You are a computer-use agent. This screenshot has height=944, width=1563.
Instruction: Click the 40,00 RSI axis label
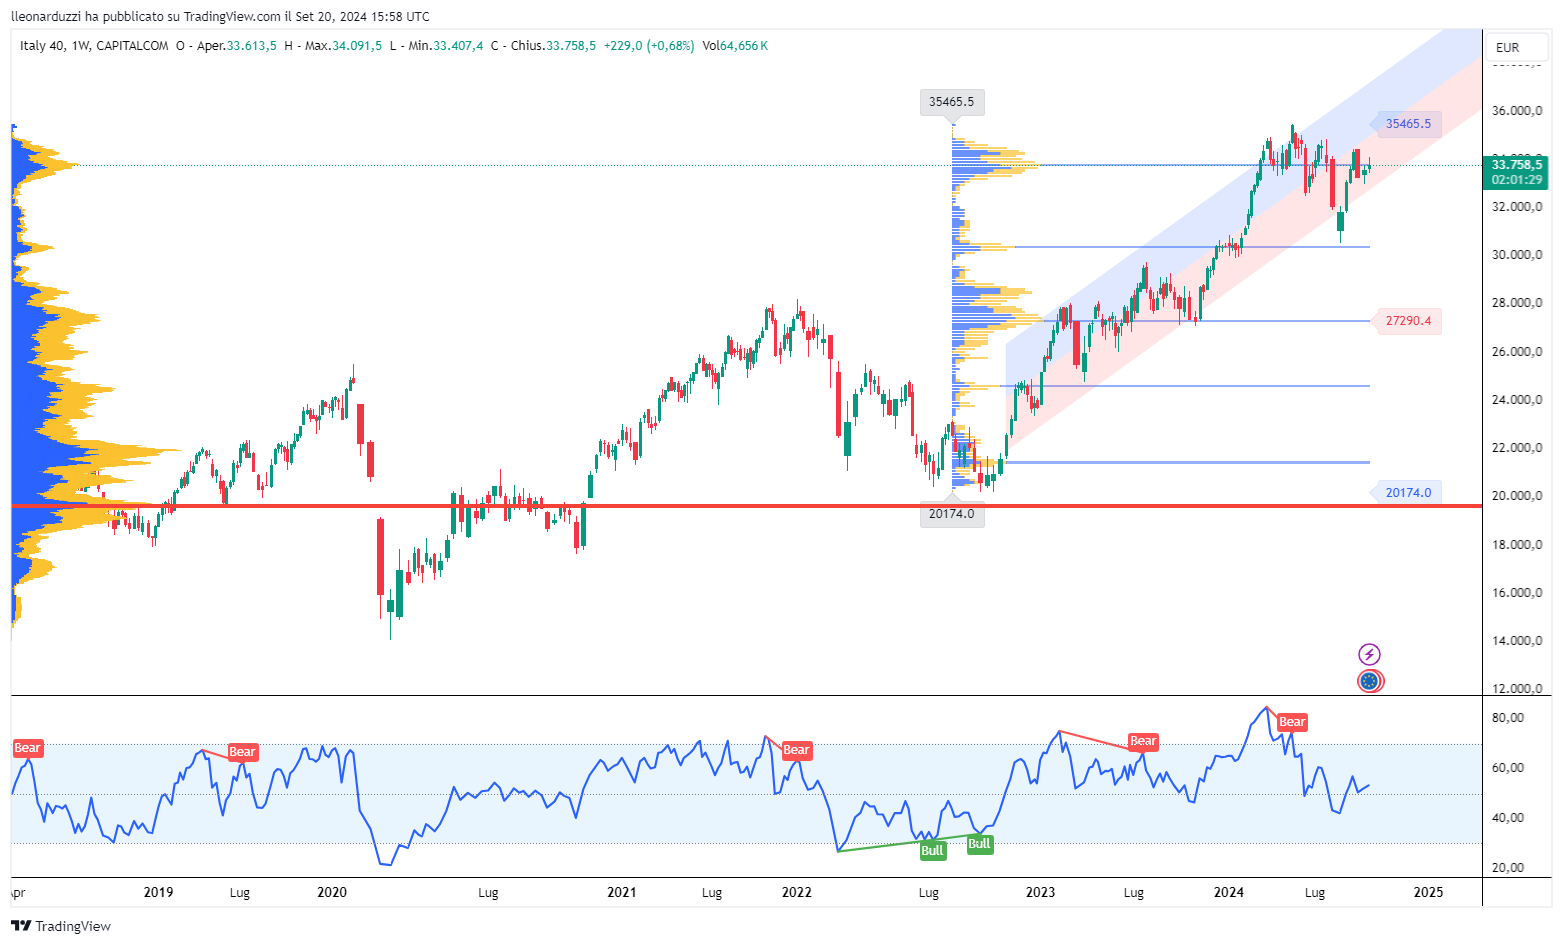coord(1508,818)
